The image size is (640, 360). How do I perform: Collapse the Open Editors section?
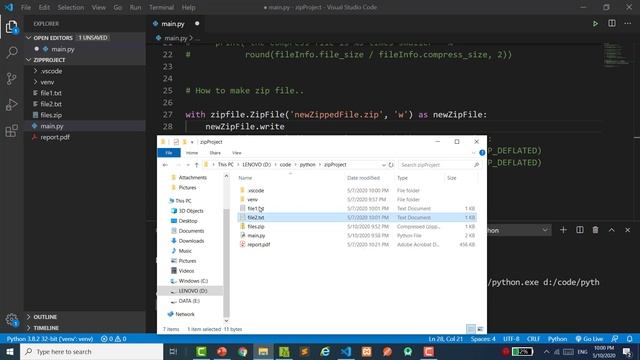[29, 38]
